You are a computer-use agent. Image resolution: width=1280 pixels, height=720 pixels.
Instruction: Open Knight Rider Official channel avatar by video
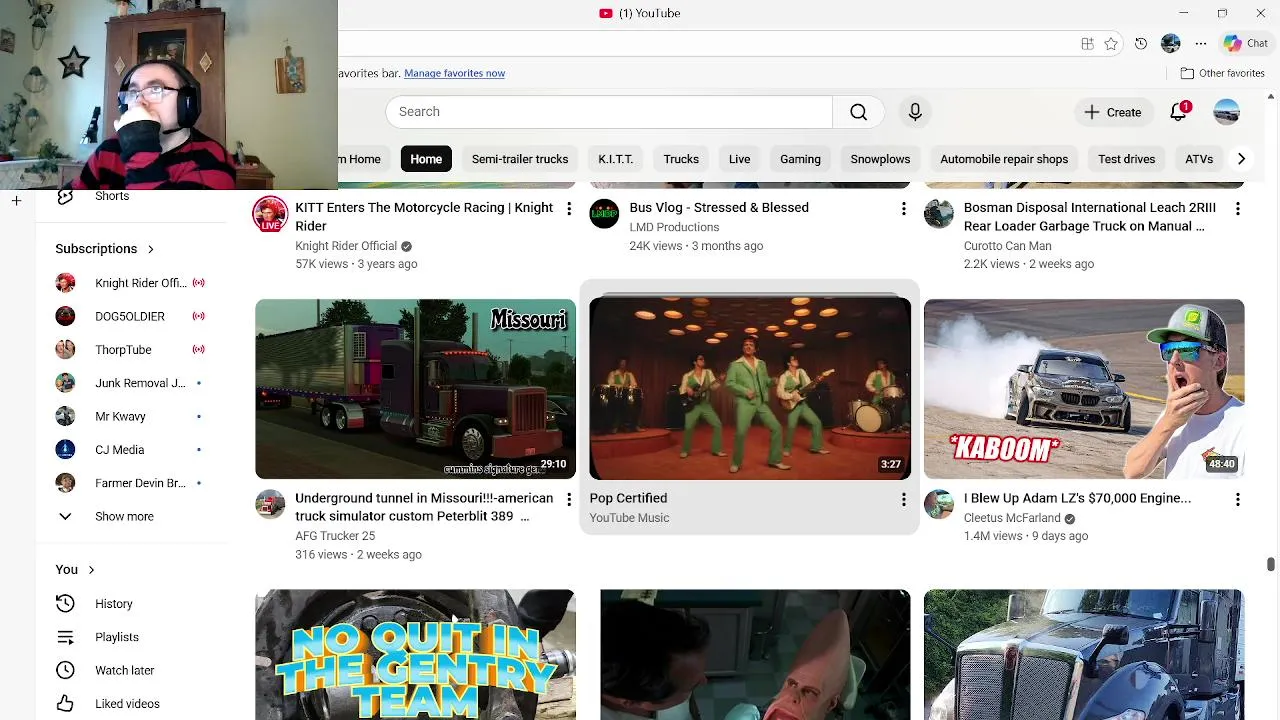(x=270, y=214)
